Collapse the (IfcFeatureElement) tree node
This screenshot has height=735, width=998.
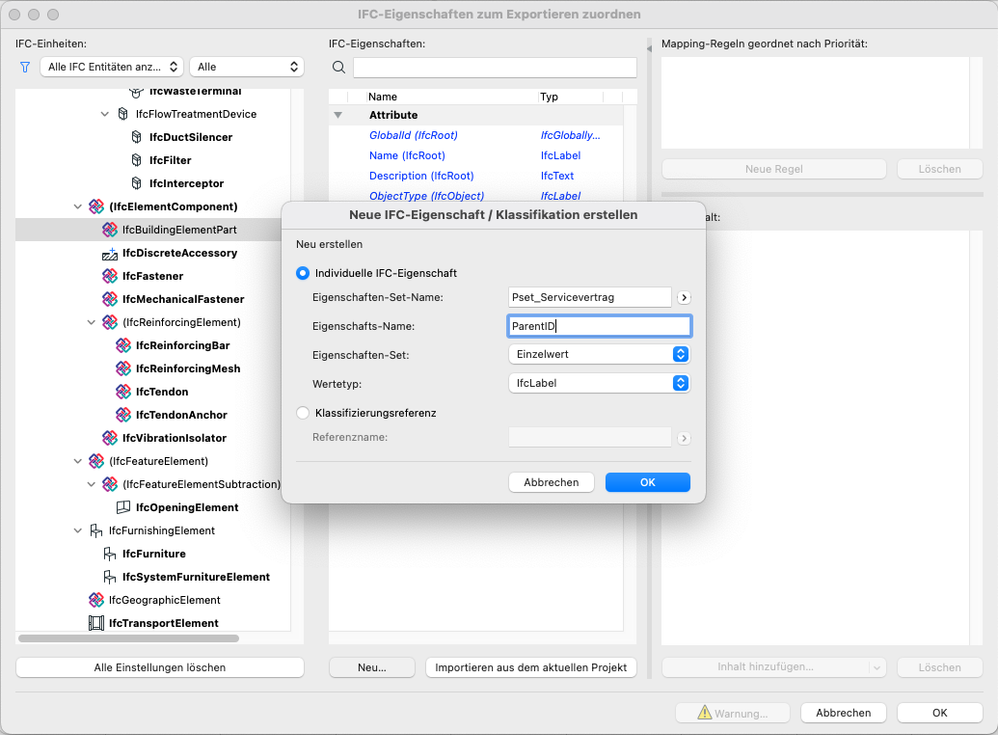pos(78,461)
